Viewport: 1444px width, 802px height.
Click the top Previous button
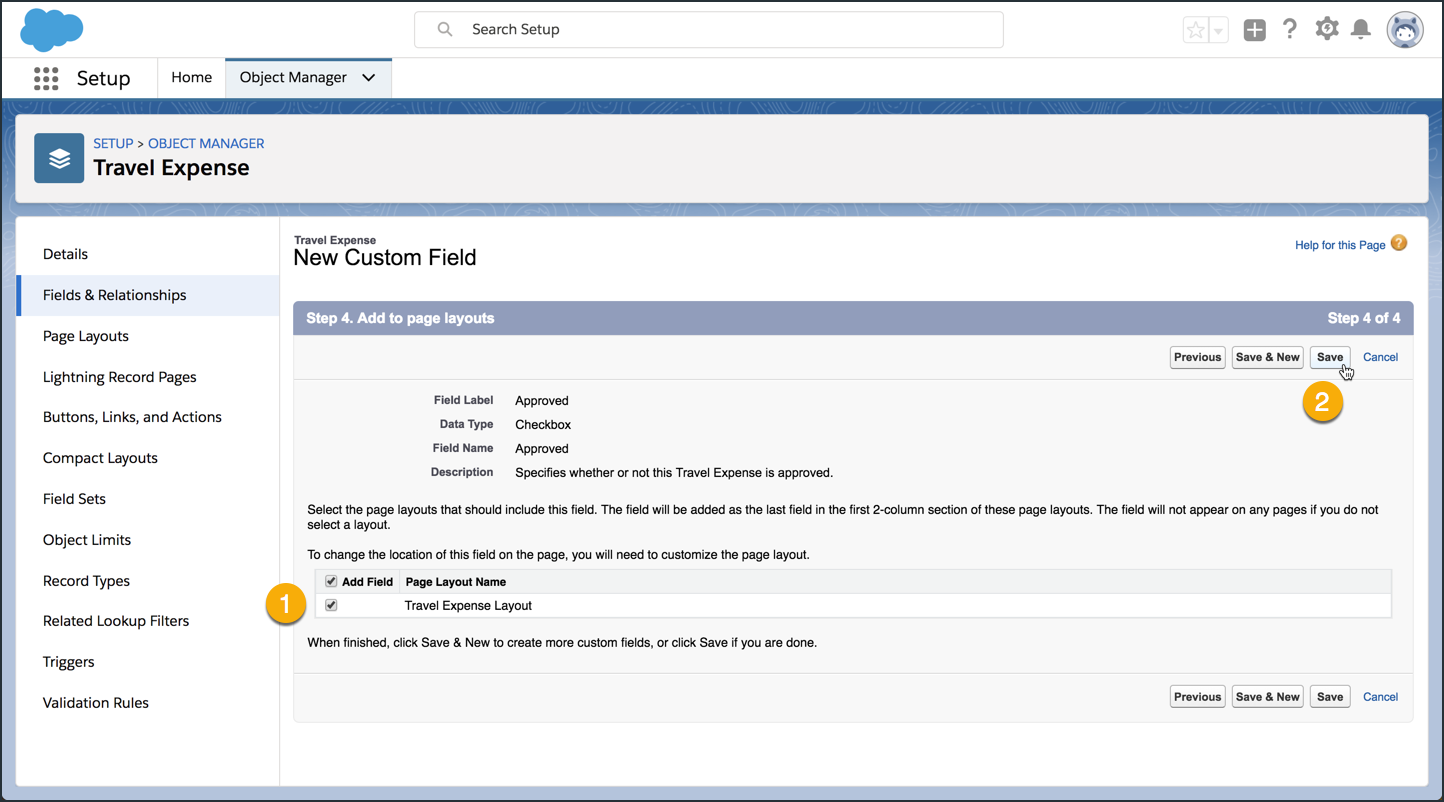tap(1198, 357)
